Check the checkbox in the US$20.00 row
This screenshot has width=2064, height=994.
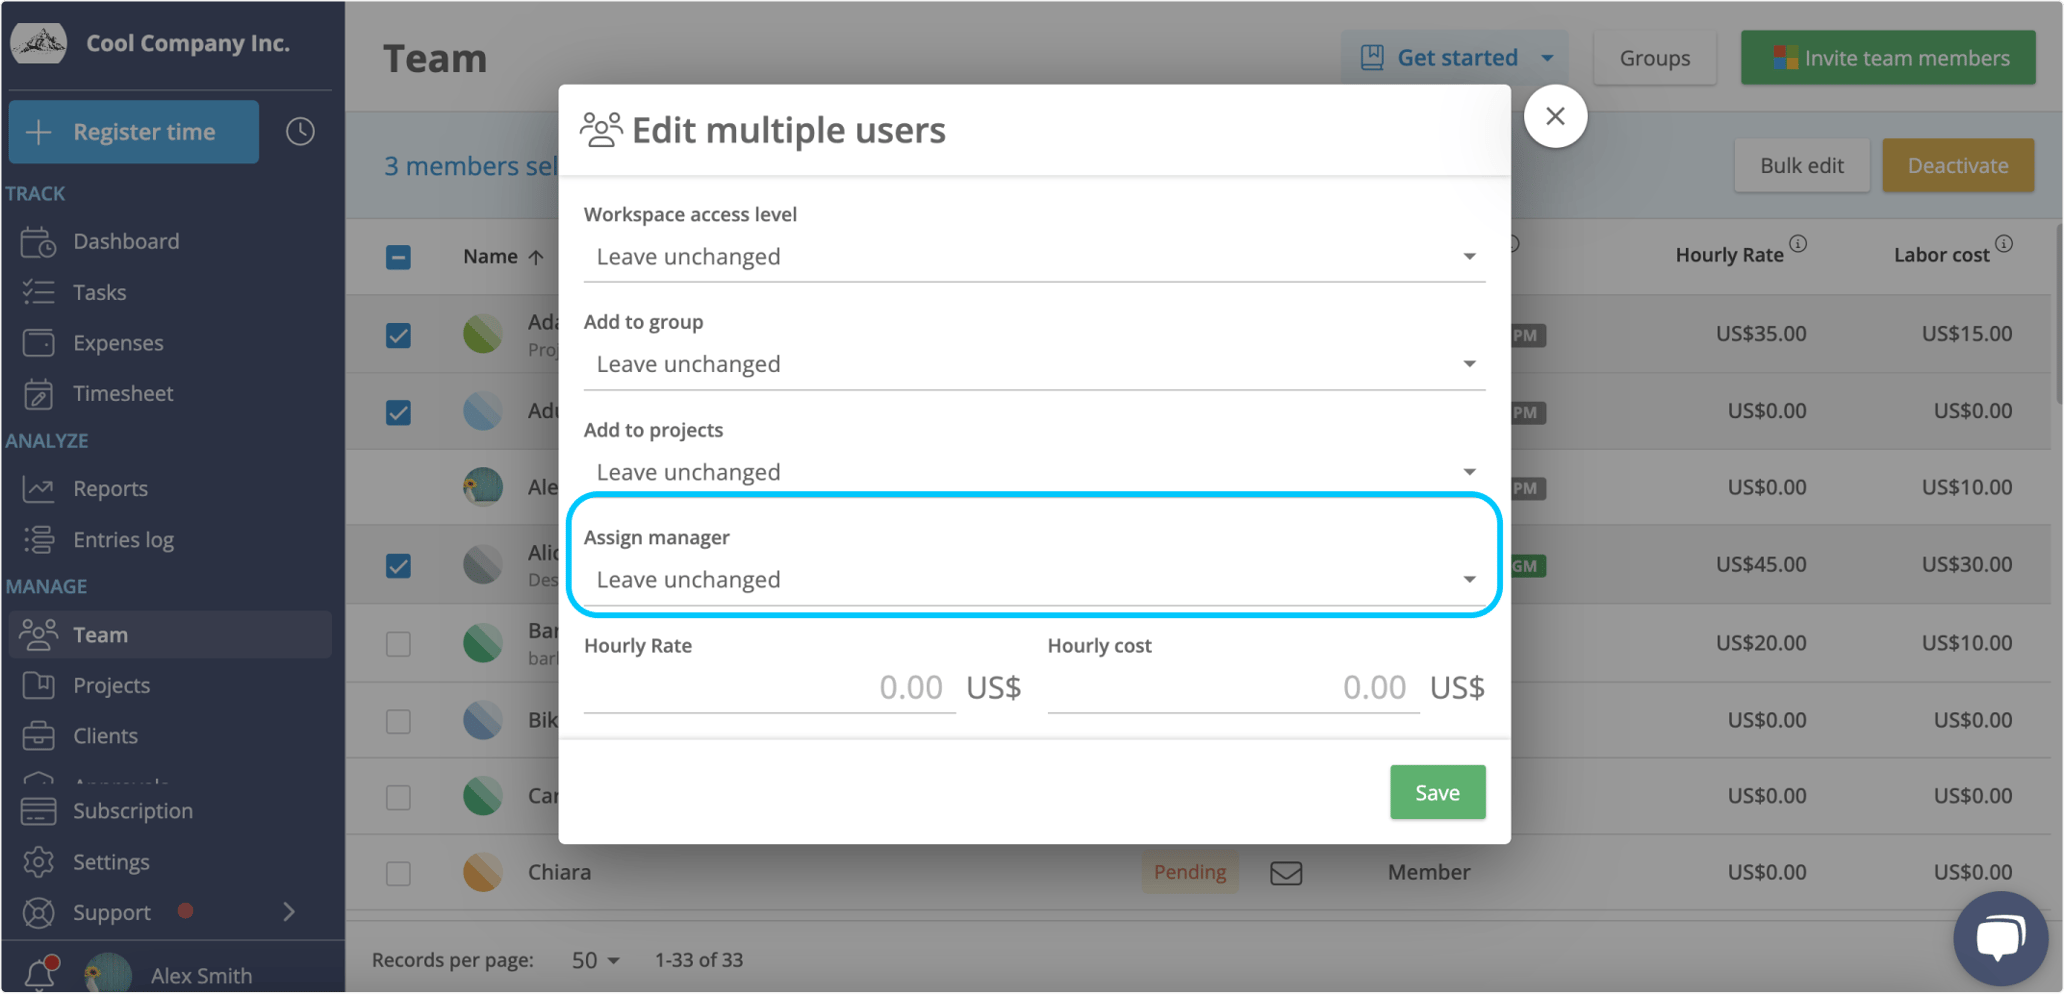(x=398, y=644)
